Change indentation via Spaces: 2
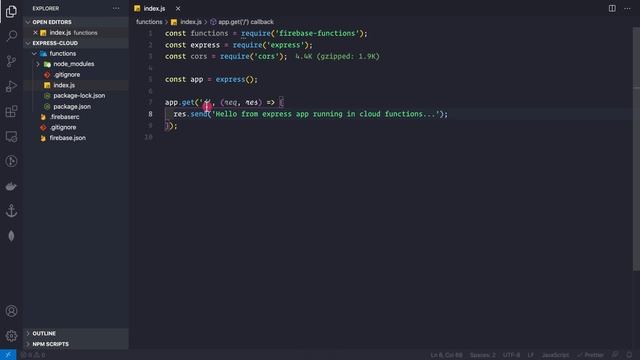 click(482, 355)
